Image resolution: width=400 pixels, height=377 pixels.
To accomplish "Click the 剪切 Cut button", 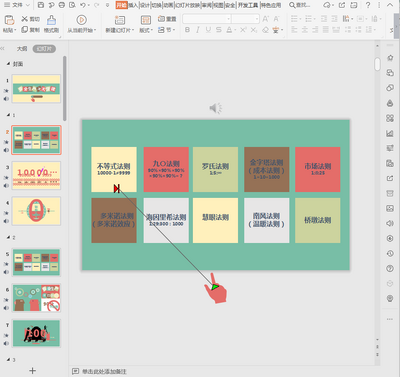I will pos(31,19).
